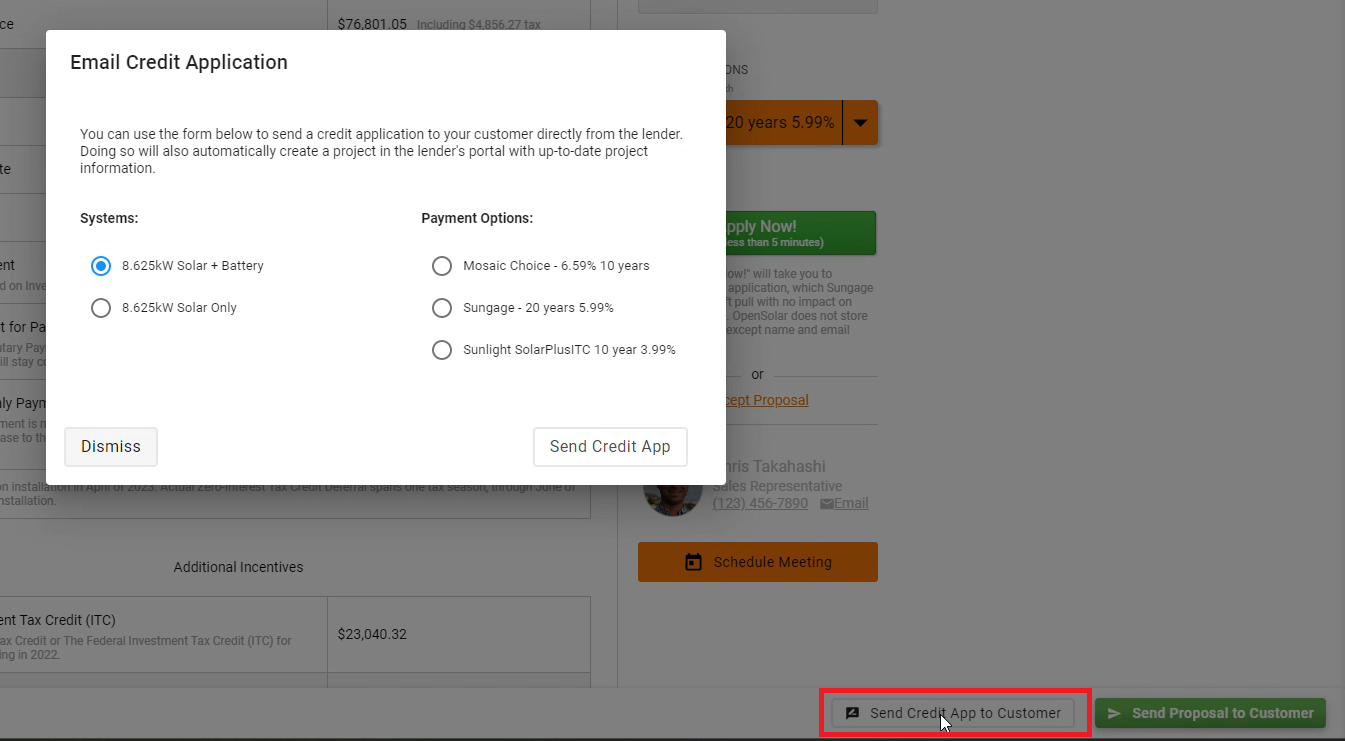Click the Email Credit Application title

(179, 62)
